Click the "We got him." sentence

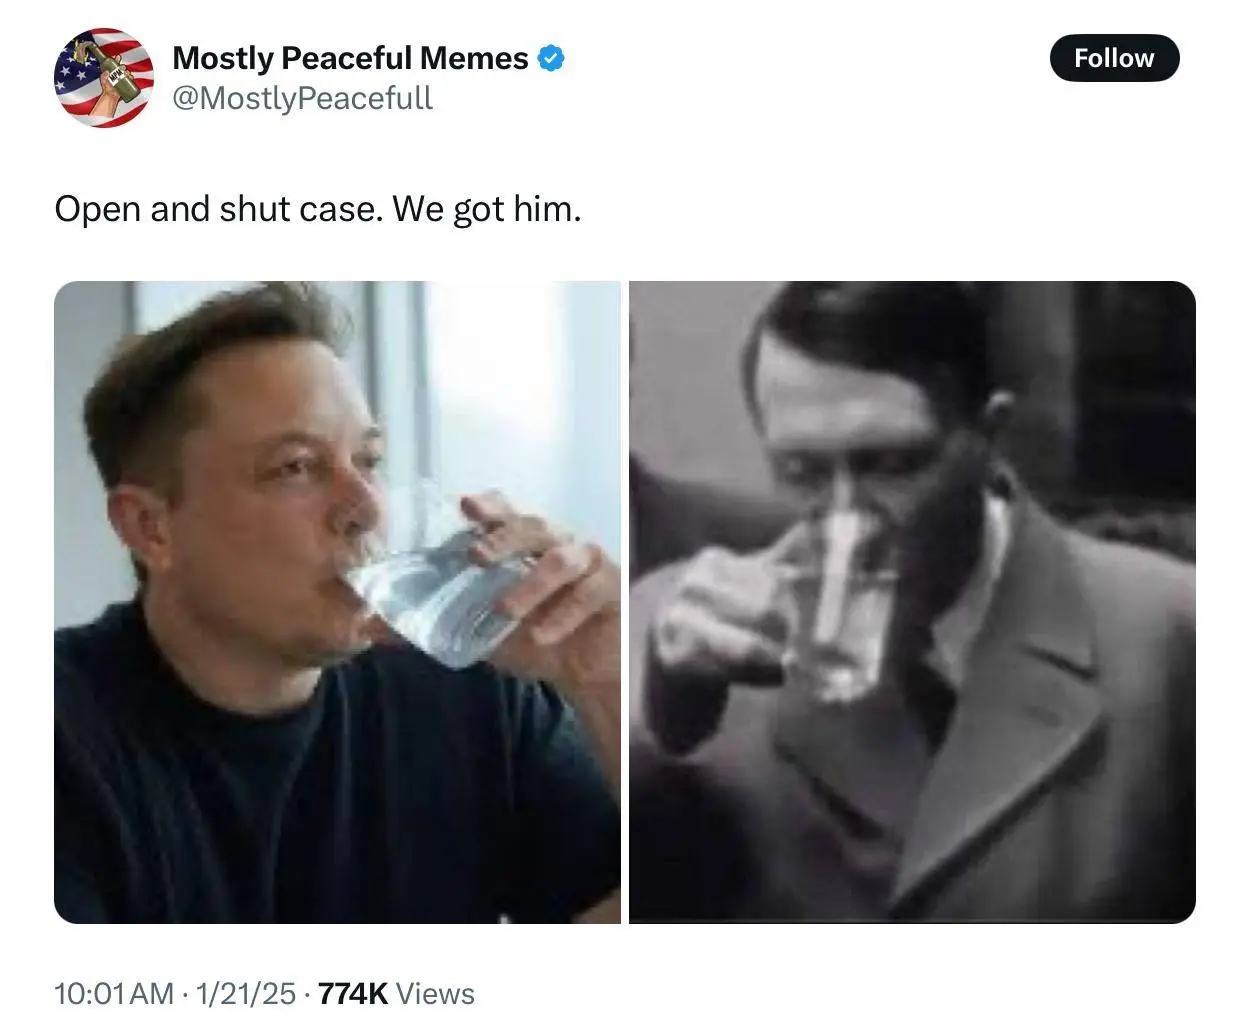point(486,209)
